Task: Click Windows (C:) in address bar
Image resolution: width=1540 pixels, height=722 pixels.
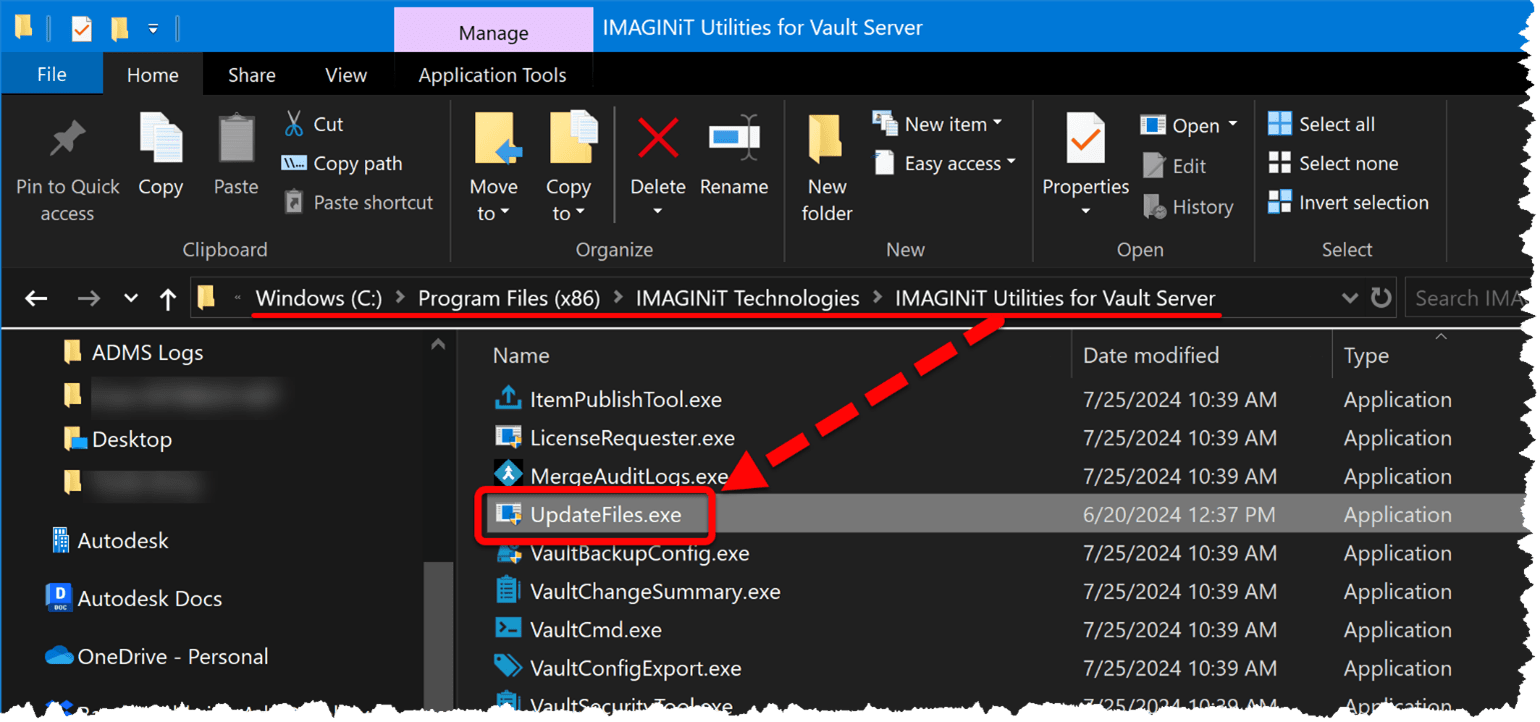Action: (319, 298)
